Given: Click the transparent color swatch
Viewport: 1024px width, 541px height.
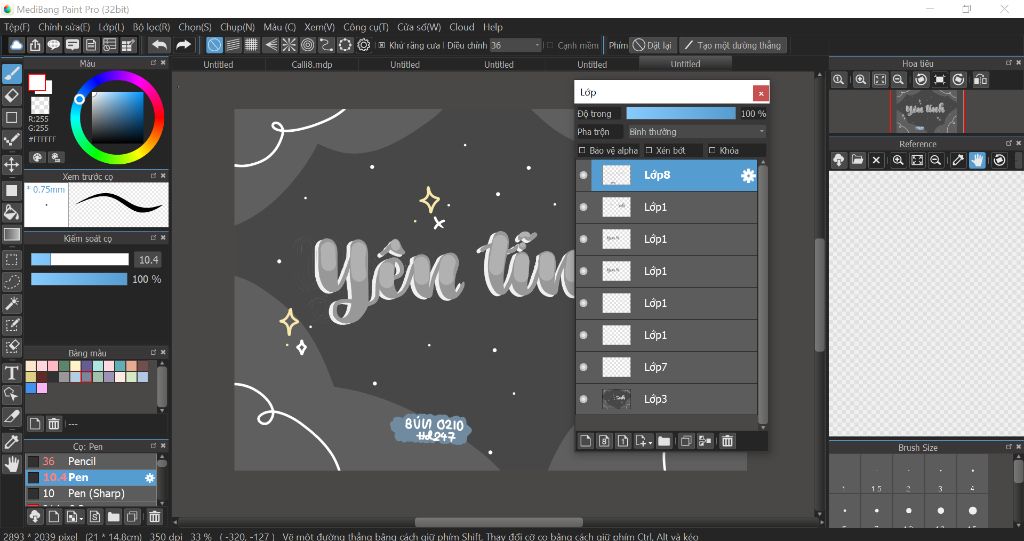Looking at the screenshot, I should (x=40, y=105).
